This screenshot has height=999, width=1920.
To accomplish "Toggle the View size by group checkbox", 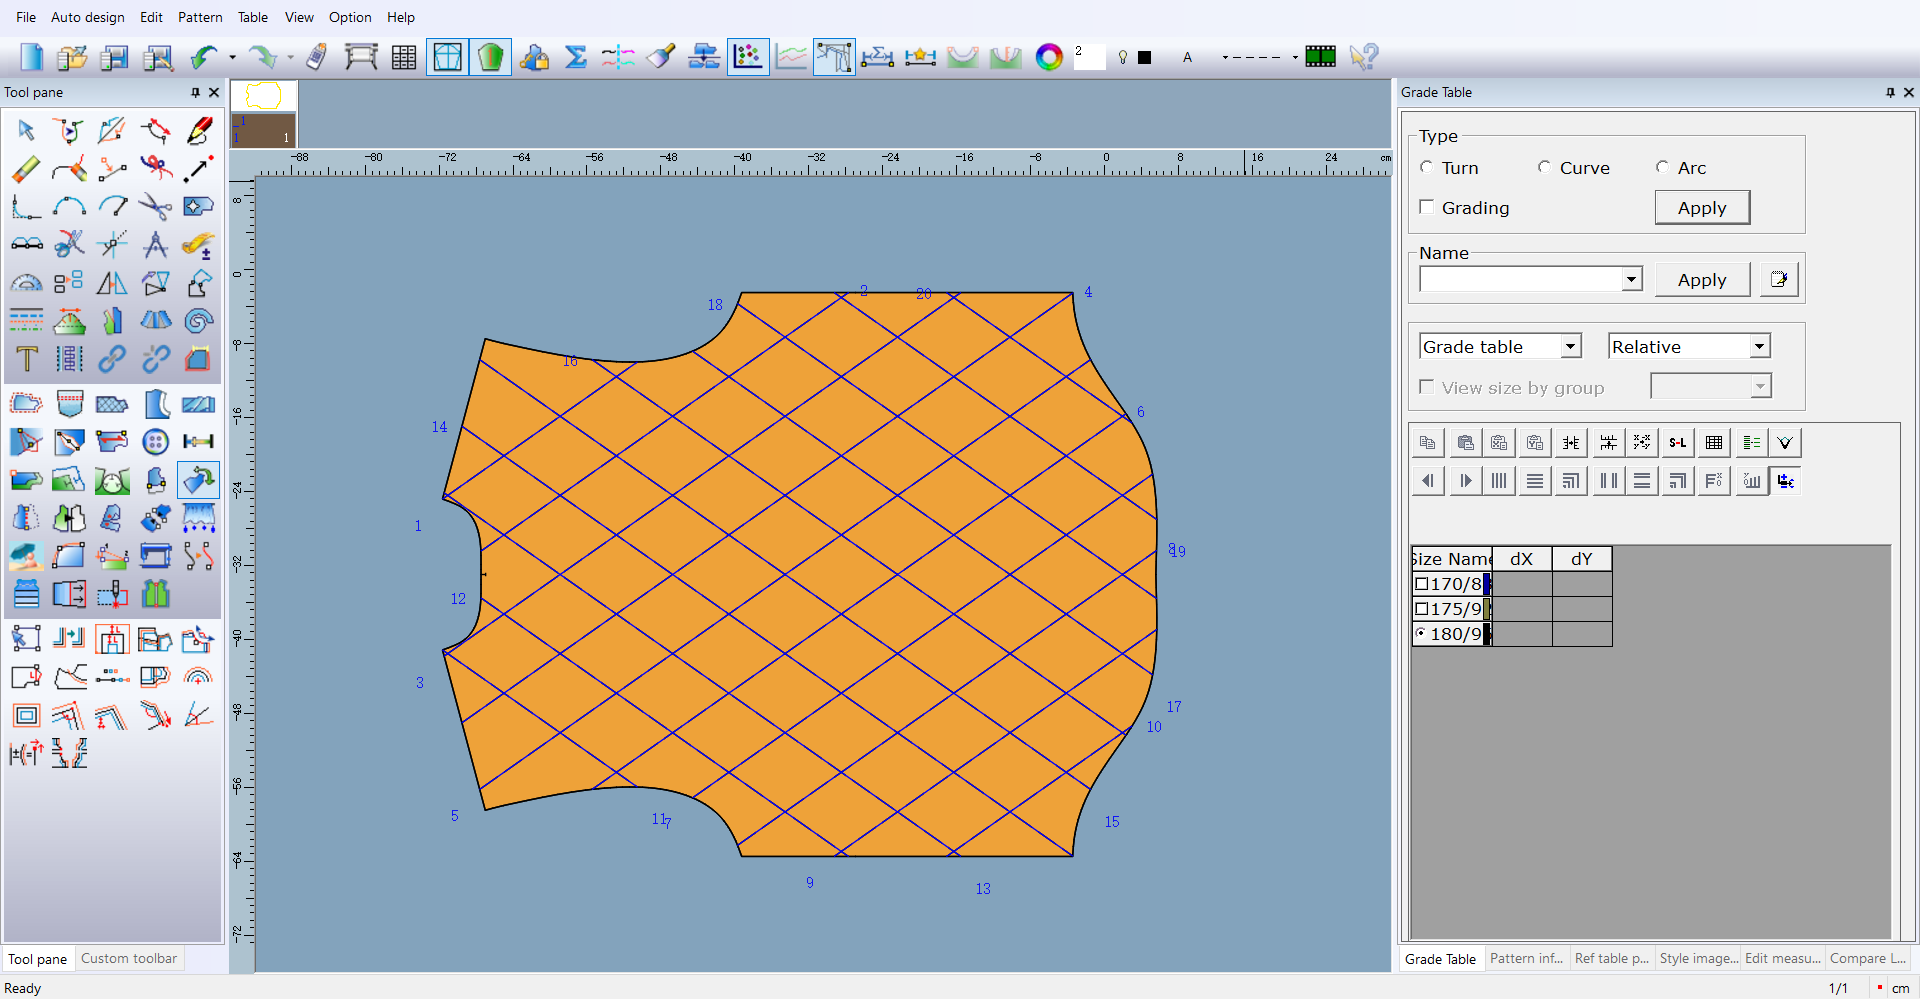I will tap(1427, 387).
